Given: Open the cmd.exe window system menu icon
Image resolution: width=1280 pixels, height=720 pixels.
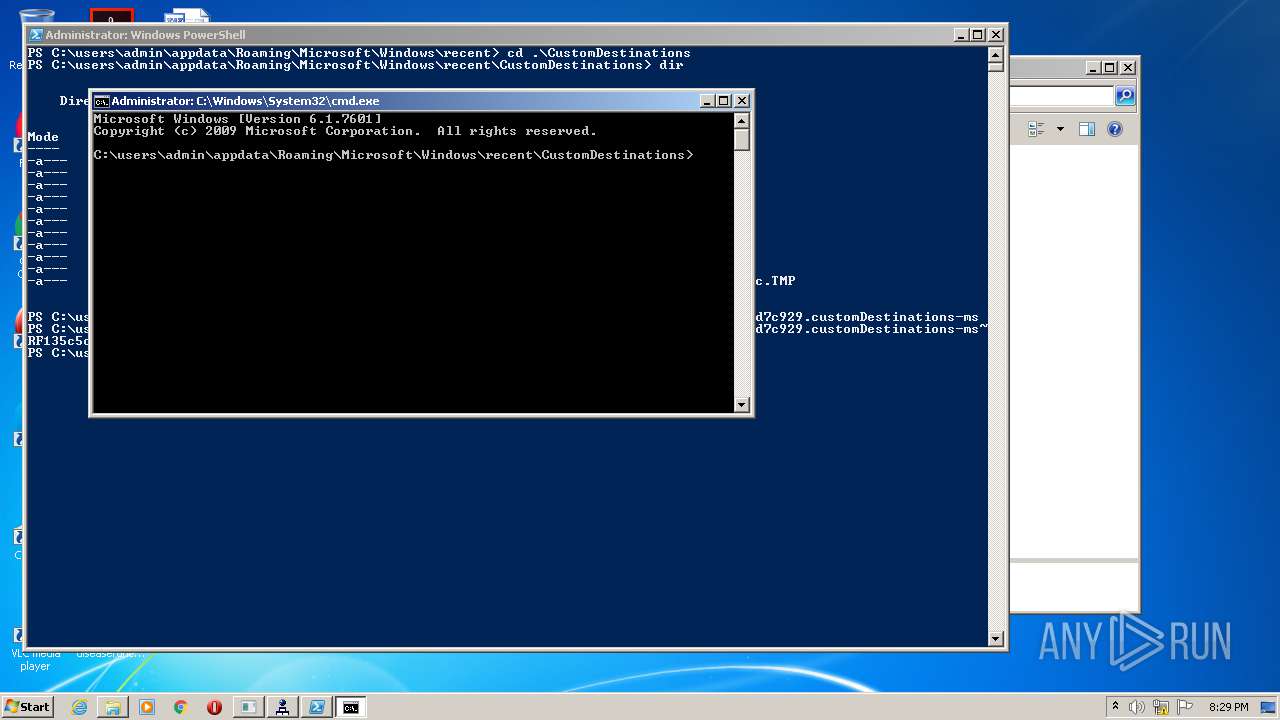Looking at the screenshot, I should [x=101, y=101].
